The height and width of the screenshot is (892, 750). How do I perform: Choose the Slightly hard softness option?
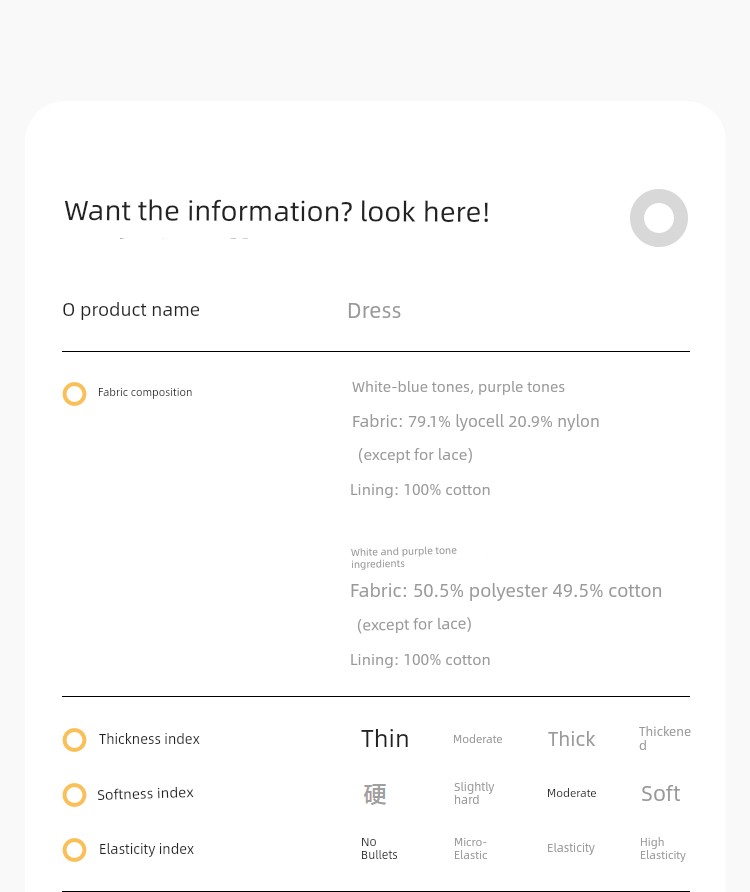tap(474, 793)
